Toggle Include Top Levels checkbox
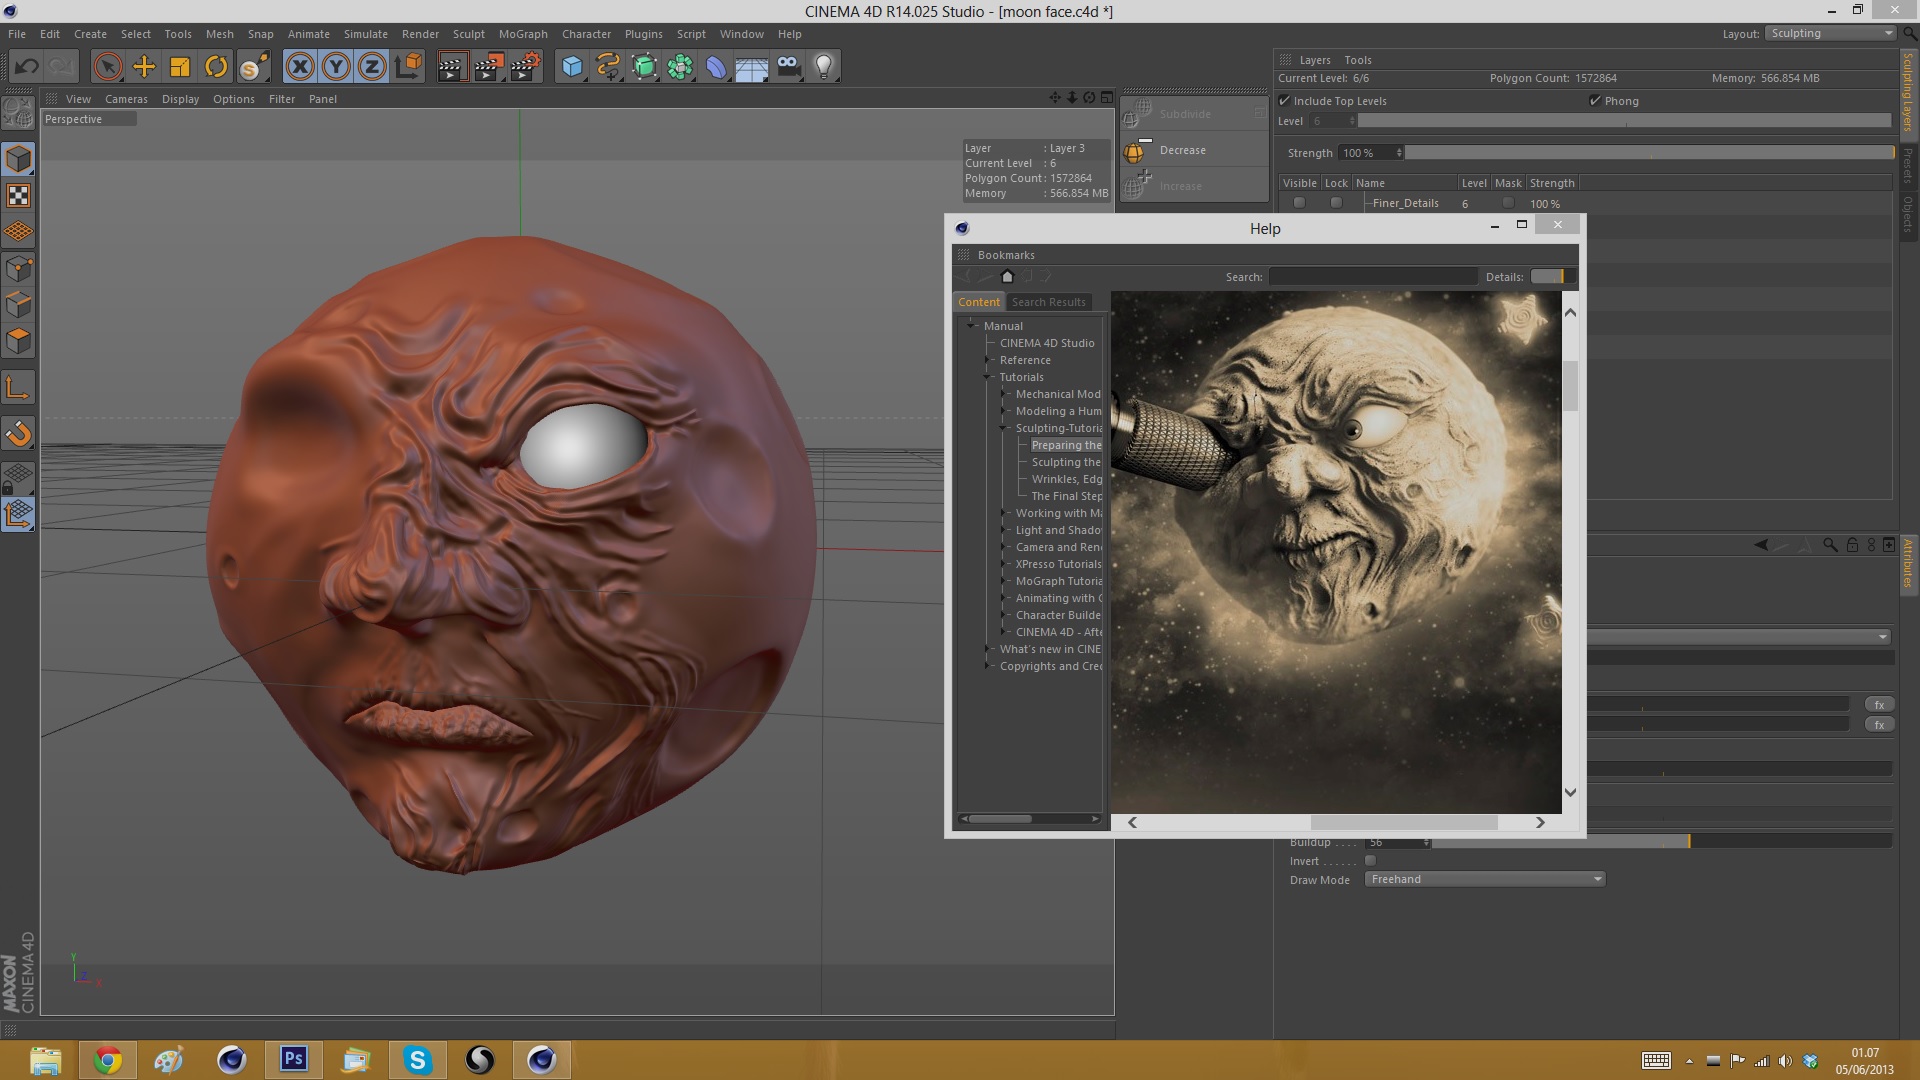 click(1285, 101)
